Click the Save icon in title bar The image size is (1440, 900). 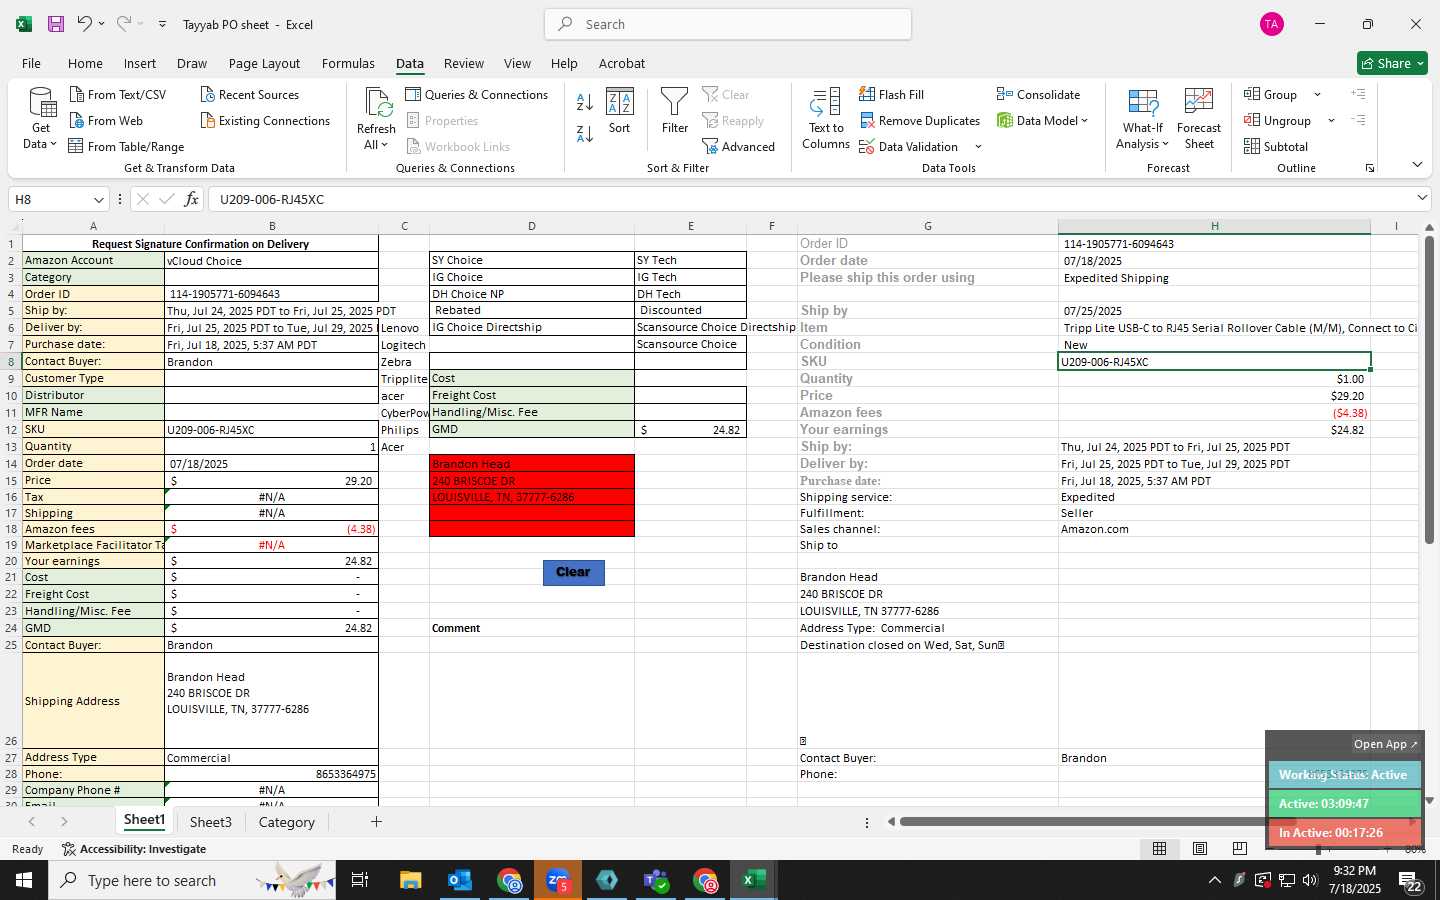click(56, 24)
